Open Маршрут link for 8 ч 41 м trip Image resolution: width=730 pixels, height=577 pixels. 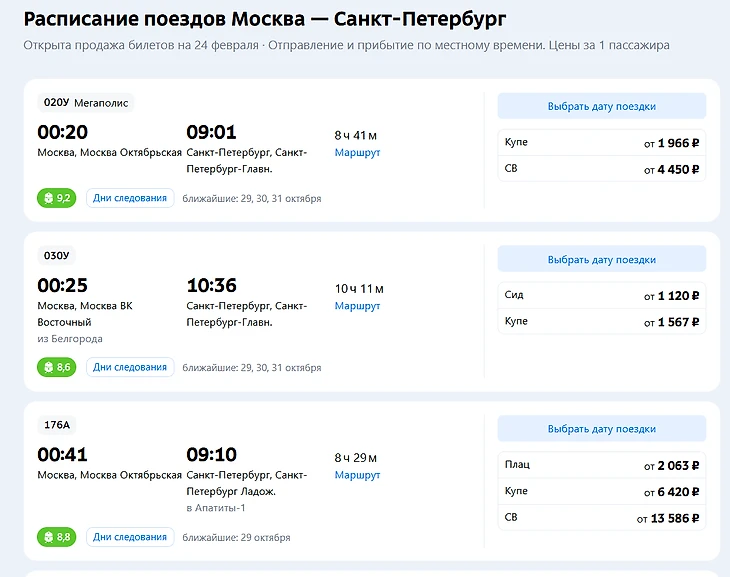click(x=357, y=152)
